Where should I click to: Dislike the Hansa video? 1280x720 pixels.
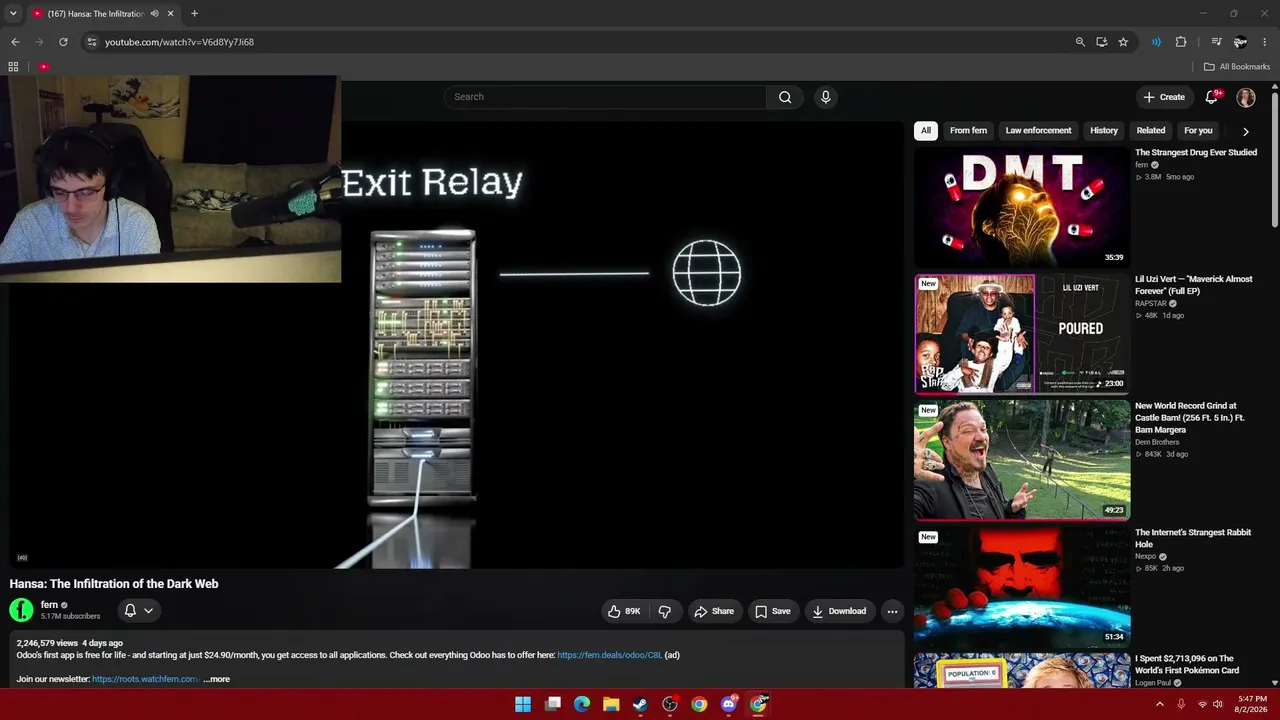tap(664, 611)
